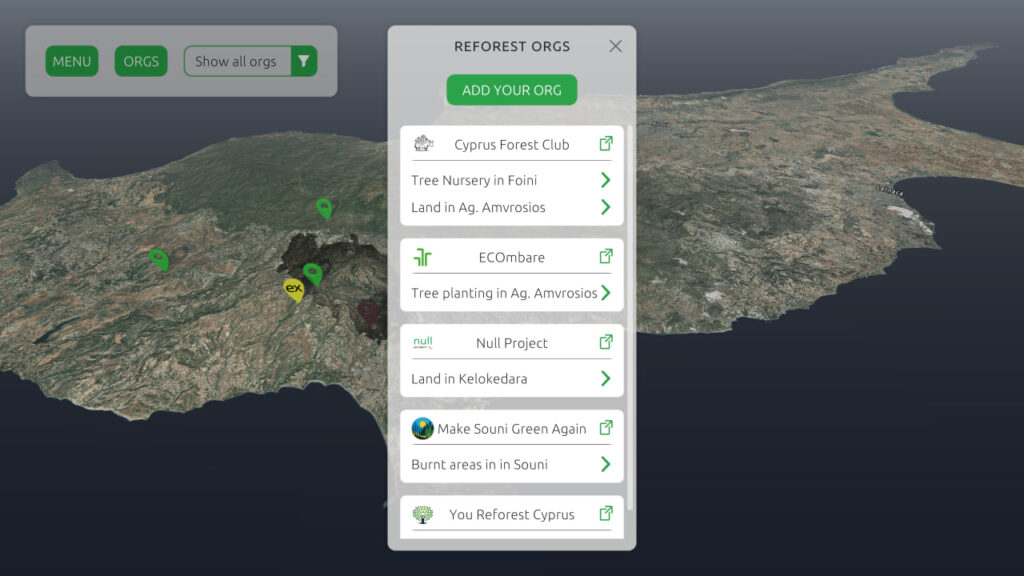Open ECOmbare external link icon
The image size is (1024, 576).
click(605, 257)
